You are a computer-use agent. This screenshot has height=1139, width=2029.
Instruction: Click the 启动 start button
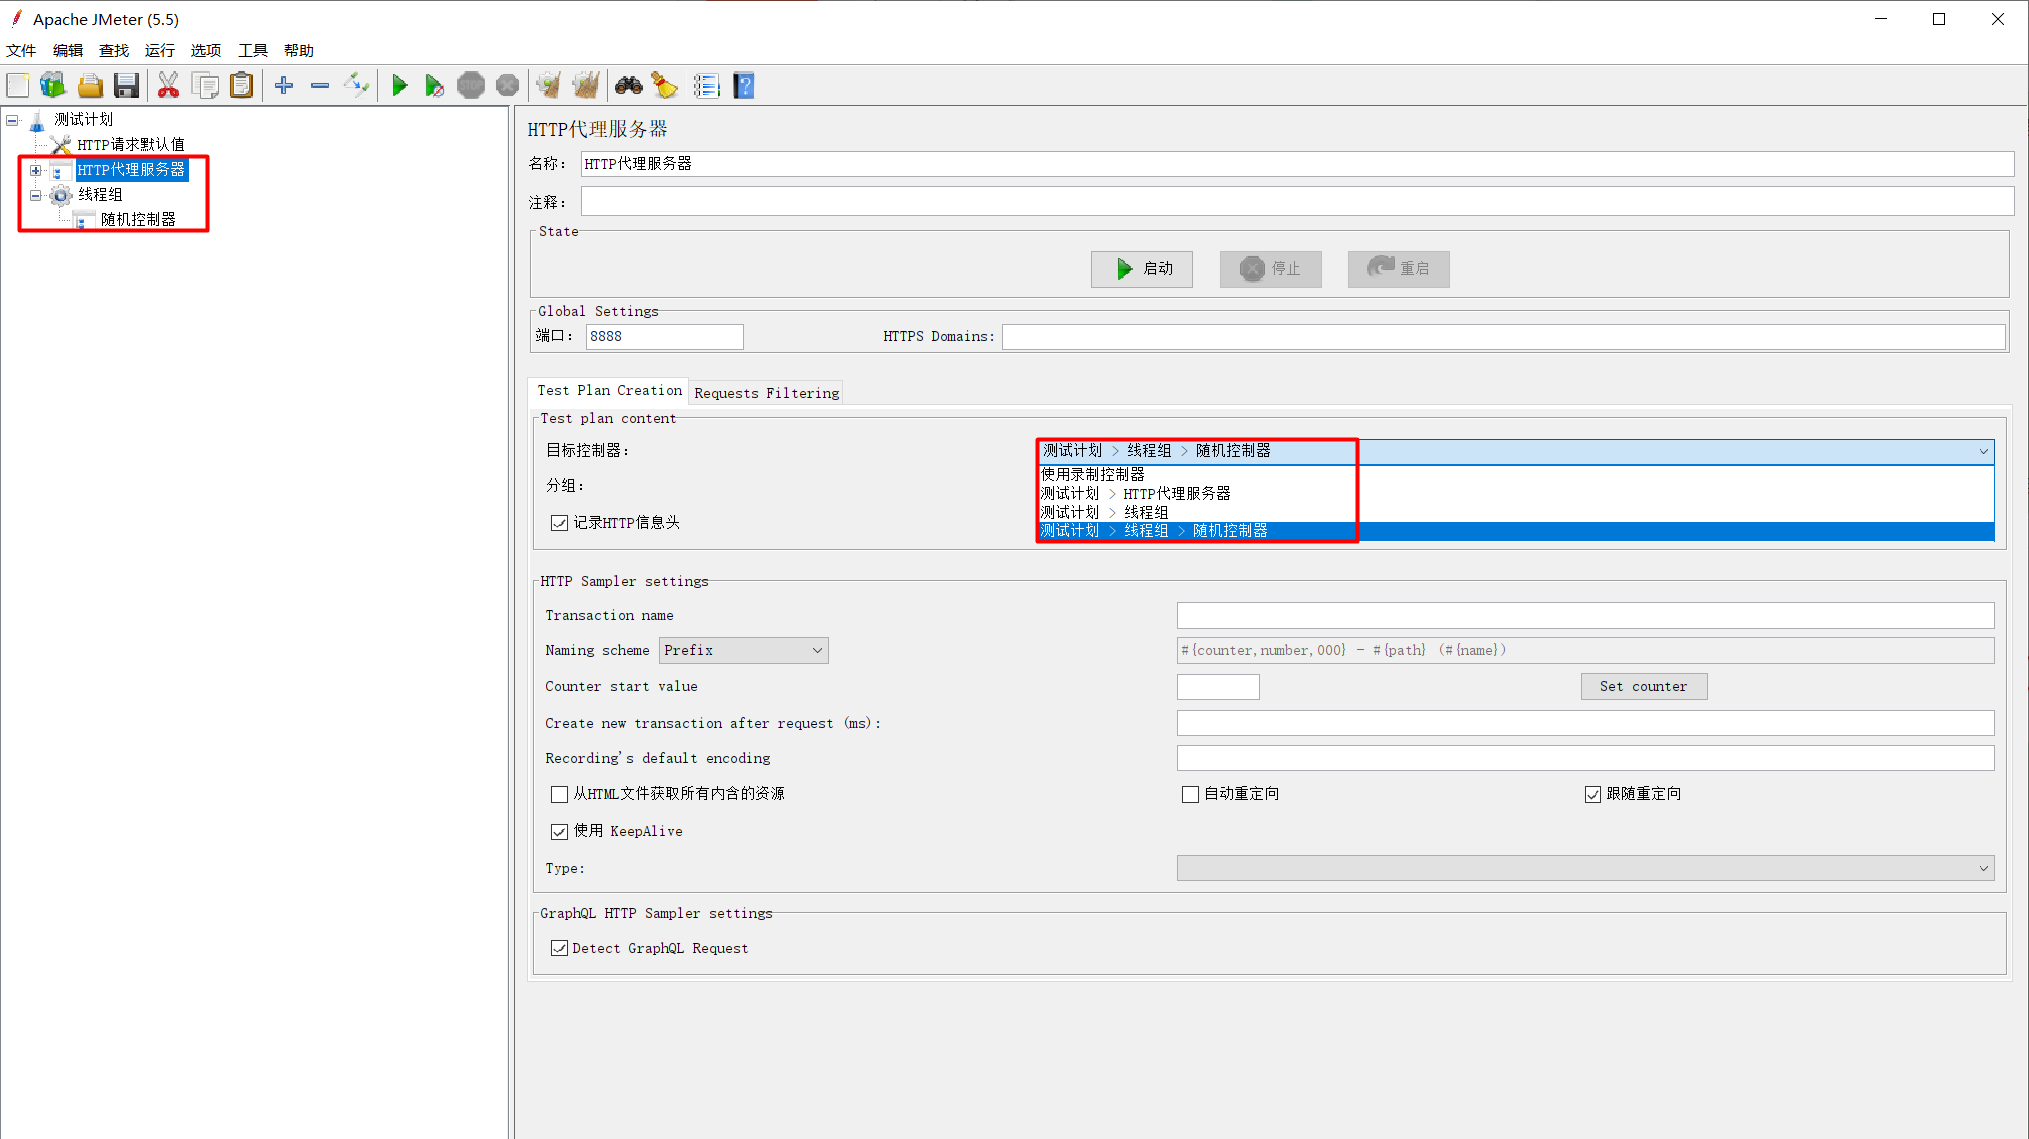click(1142, 269)
